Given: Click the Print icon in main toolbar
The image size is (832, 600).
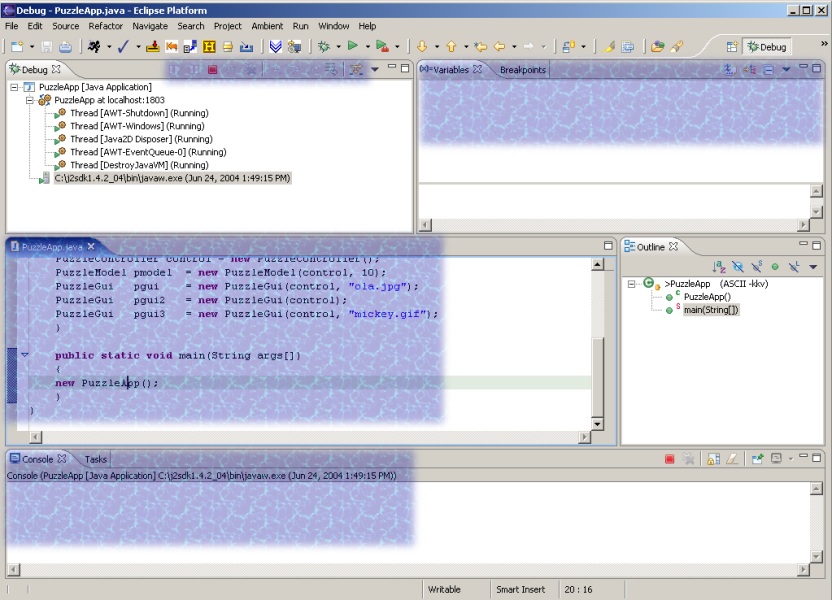Looking at the screenshot, I should [65, 46].
